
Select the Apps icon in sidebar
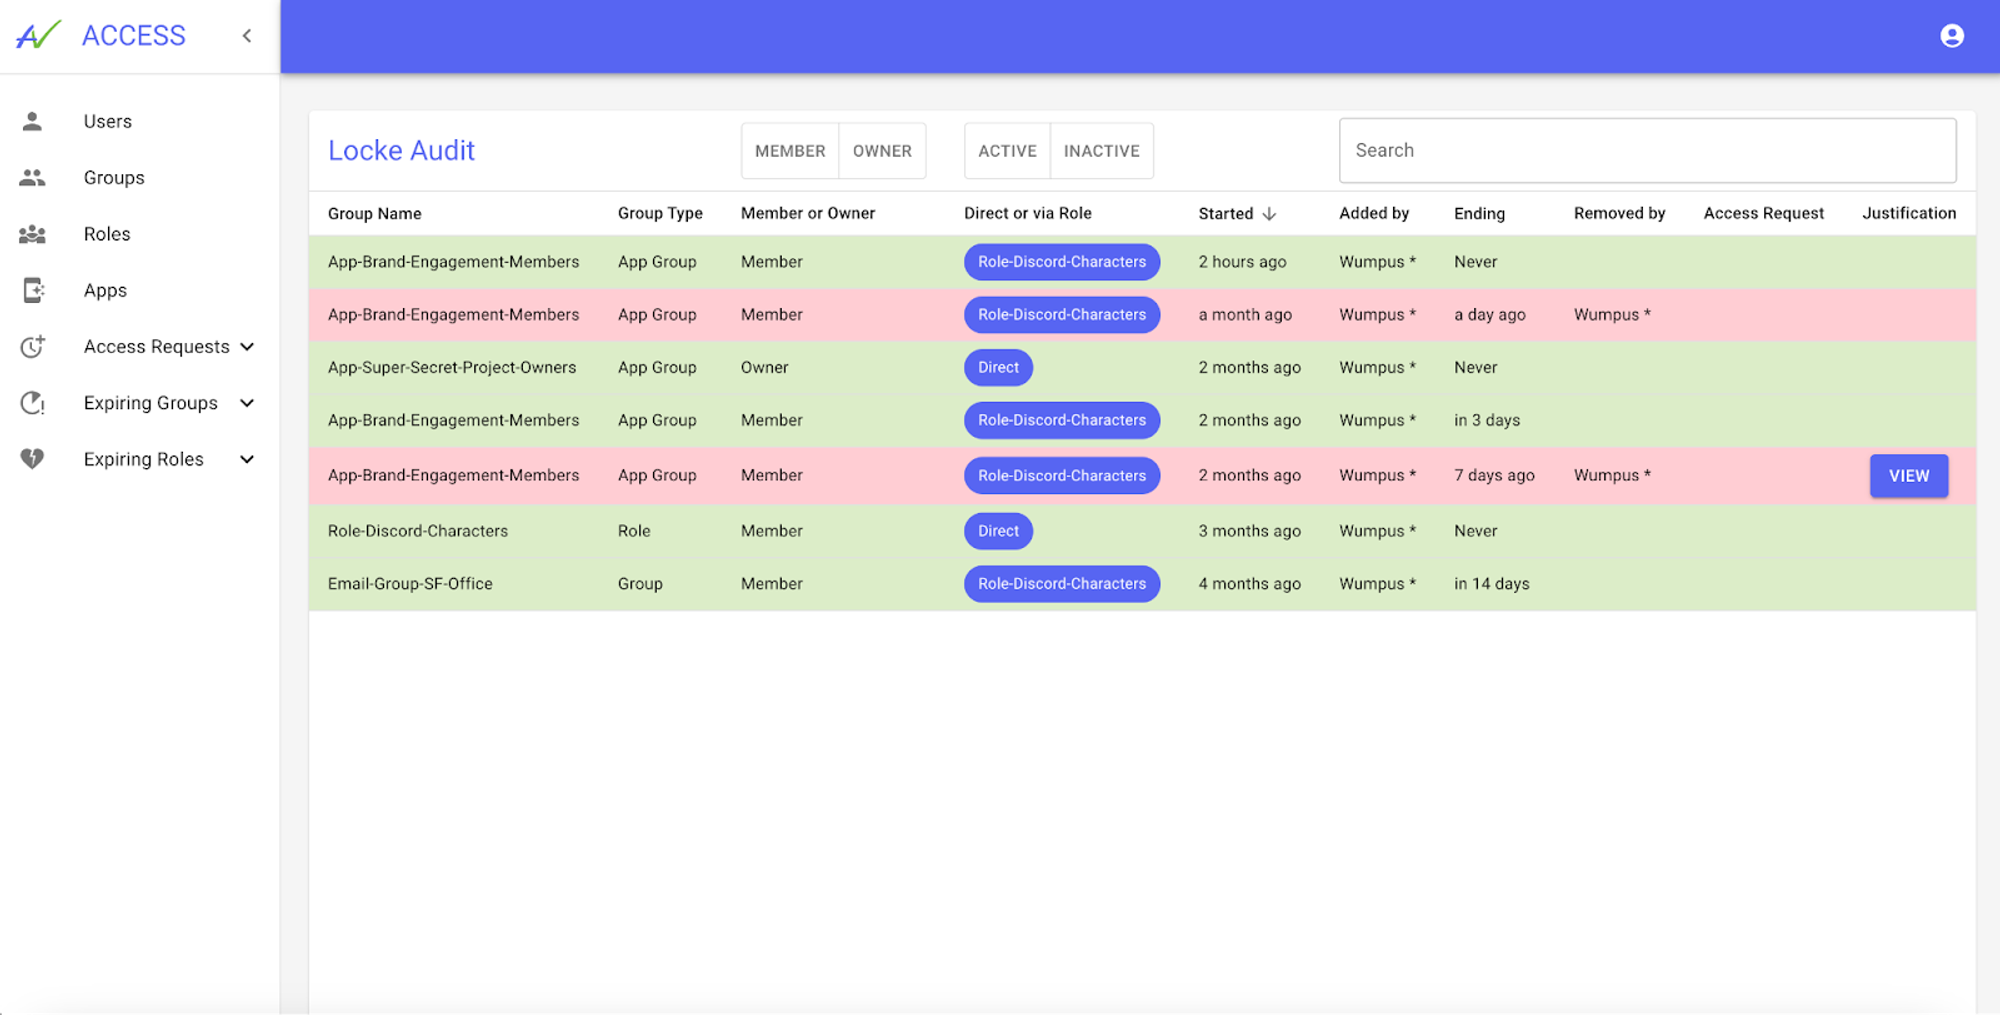(33, 290)
